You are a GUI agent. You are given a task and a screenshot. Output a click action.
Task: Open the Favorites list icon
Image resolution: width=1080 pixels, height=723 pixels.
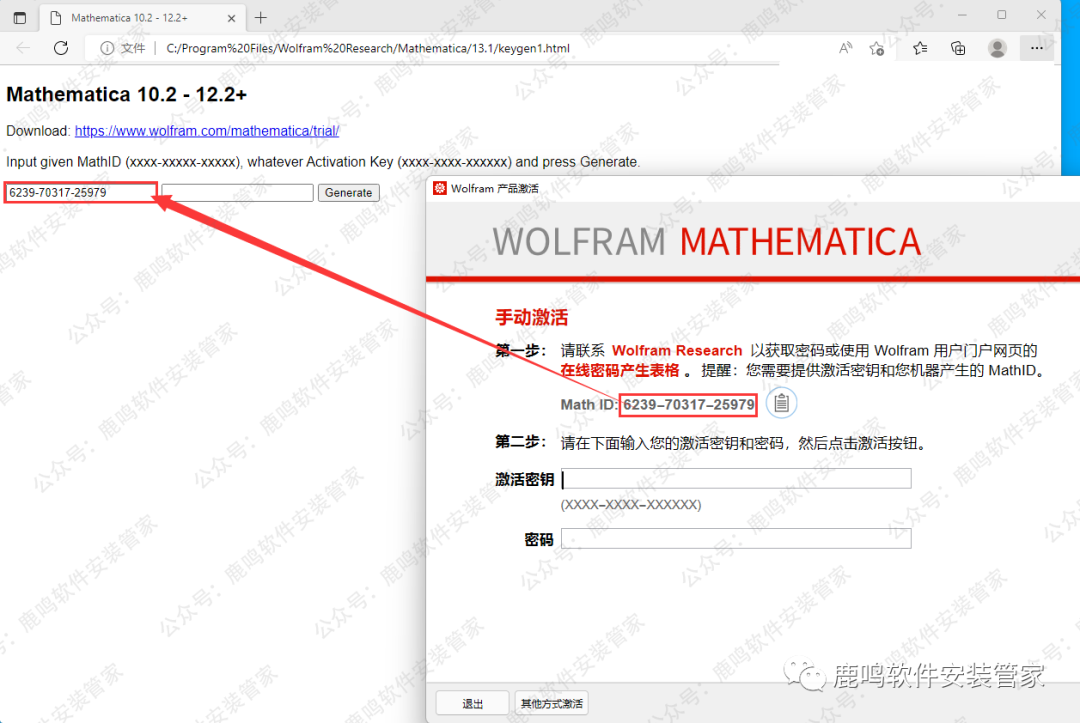[920, 48]
